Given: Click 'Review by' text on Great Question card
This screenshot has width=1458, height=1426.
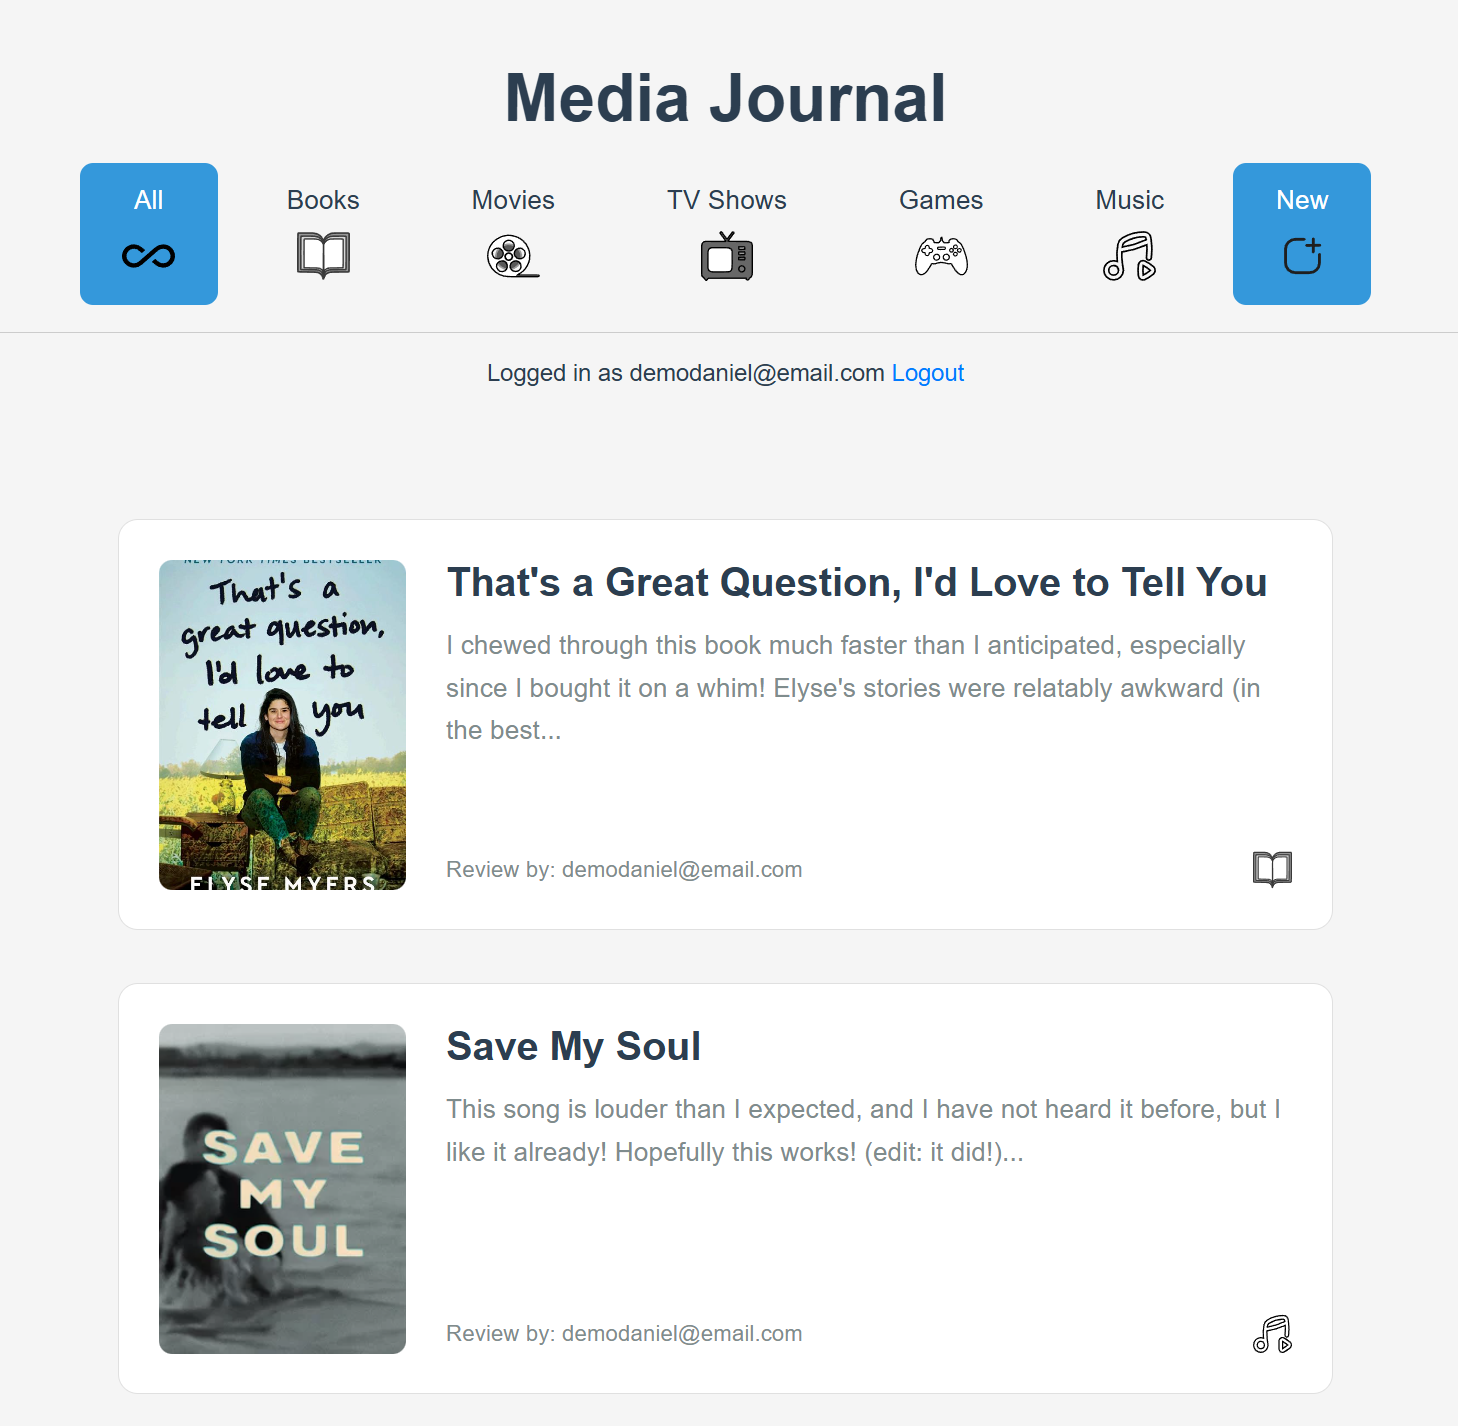Looking at the screenshot, I should [x=624, y=870].
